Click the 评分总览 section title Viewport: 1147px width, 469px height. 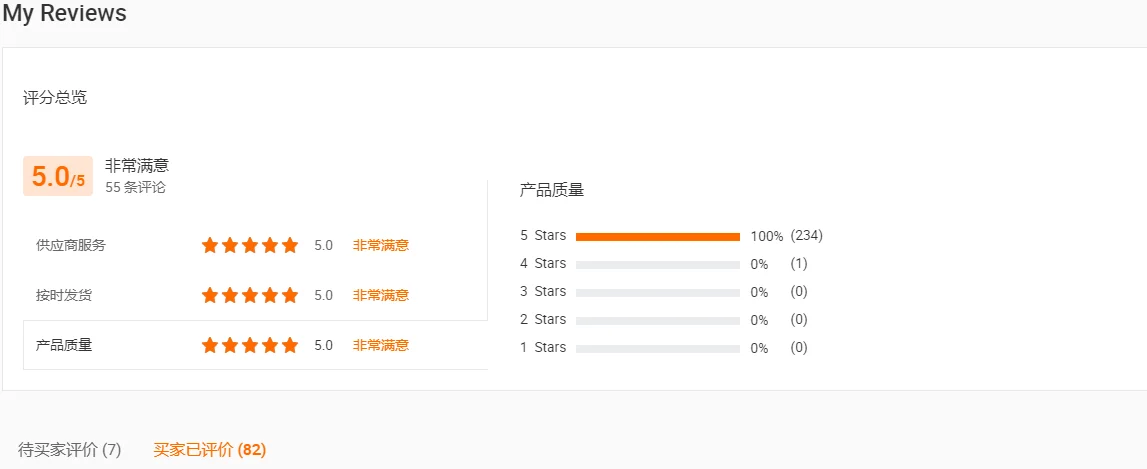(55, 98)
